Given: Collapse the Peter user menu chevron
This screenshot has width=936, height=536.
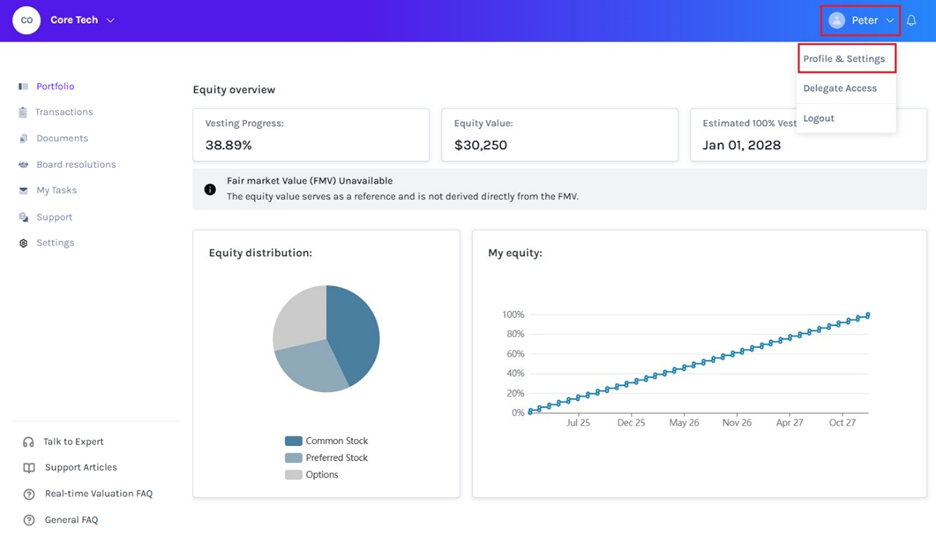Looking at the screenshot, I should tap(890, 20).
